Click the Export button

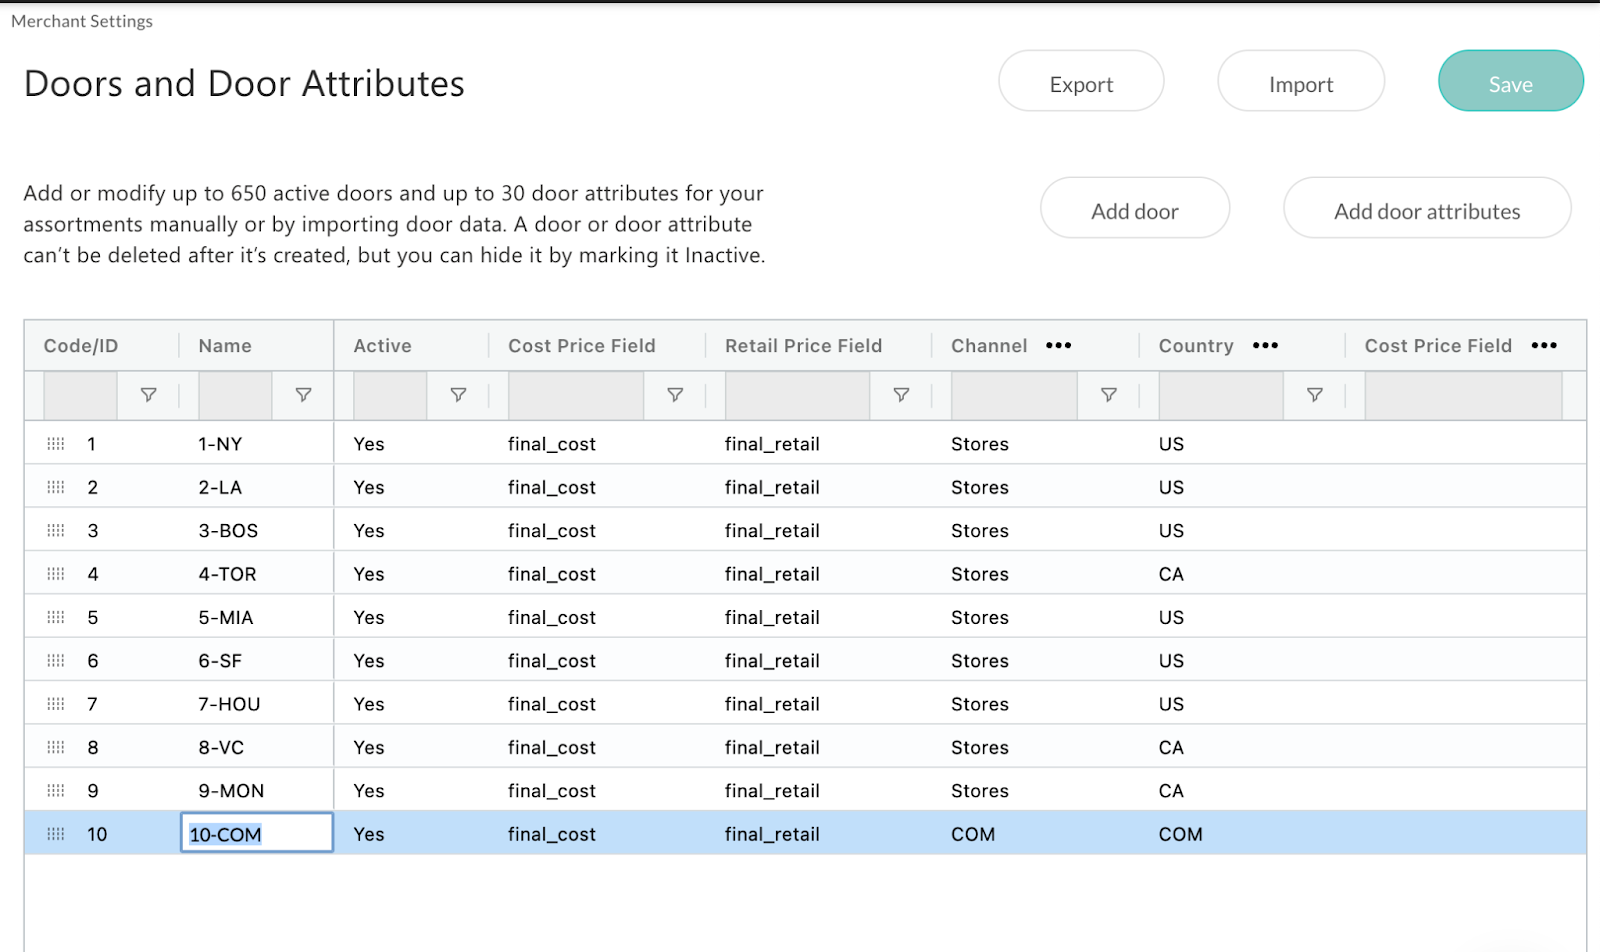coord(1081,81)
